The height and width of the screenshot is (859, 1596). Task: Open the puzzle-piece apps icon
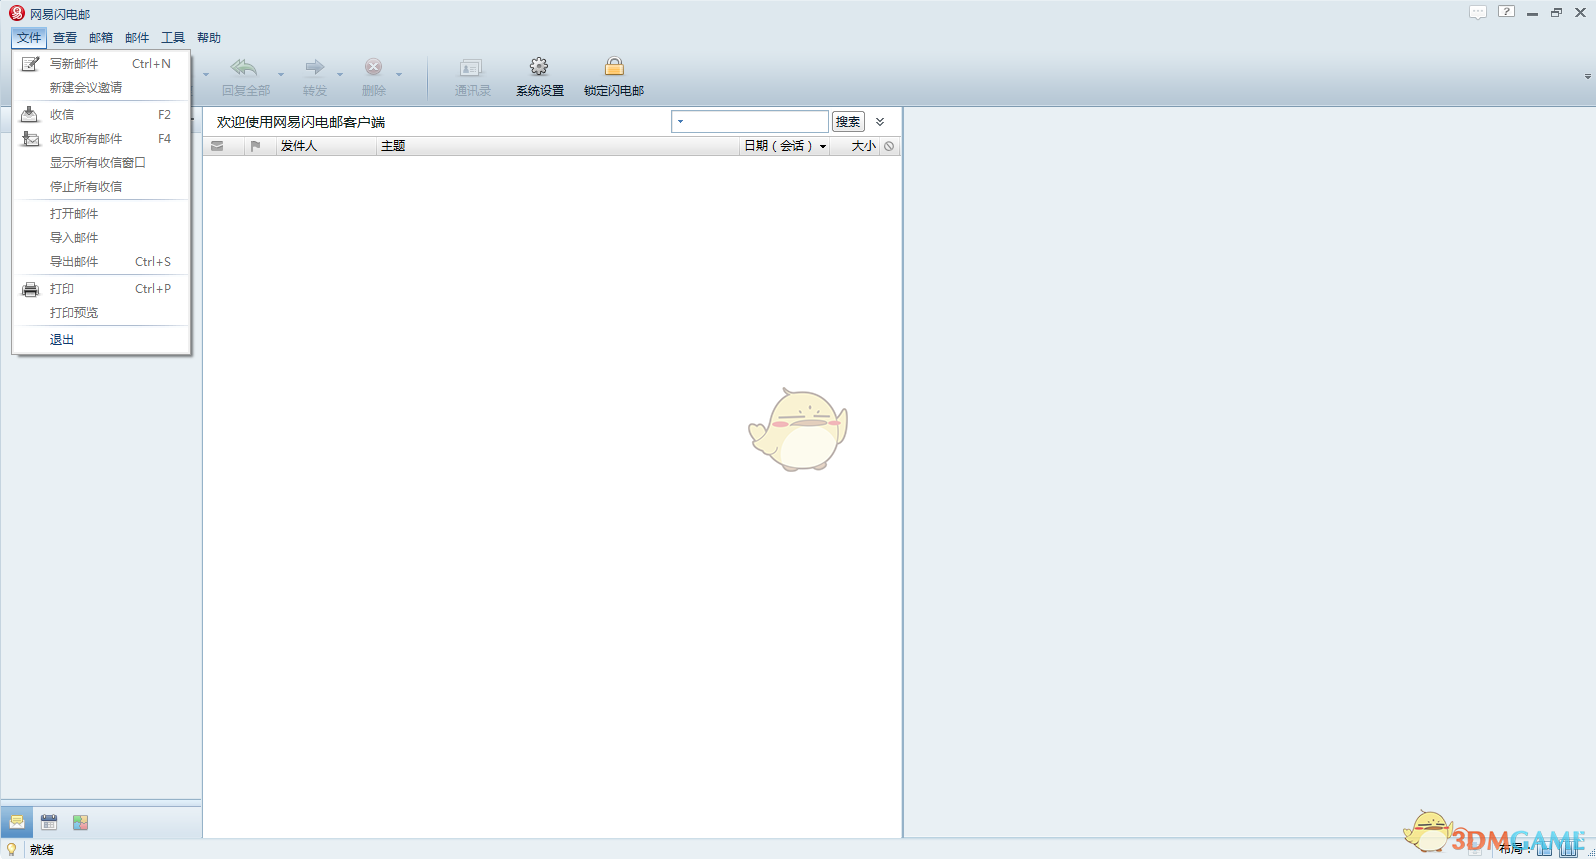pos(81,822)
